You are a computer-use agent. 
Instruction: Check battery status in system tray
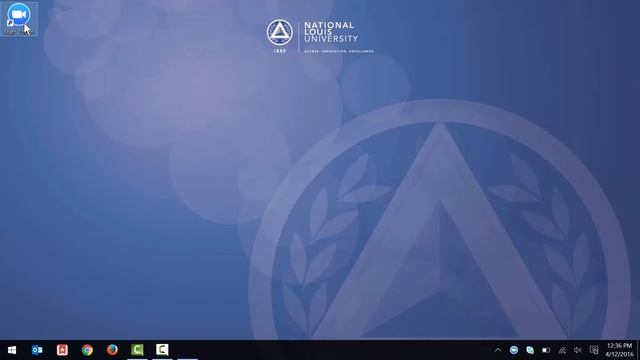click(x=546, y=350)
